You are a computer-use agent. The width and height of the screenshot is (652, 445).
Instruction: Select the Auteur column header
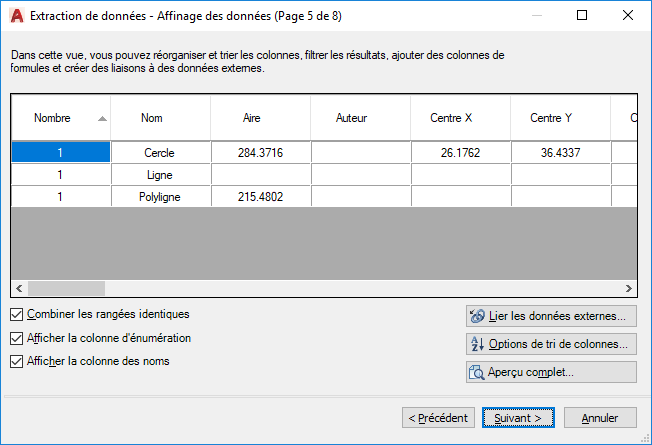pyautogui.click(x=360, y=118)
